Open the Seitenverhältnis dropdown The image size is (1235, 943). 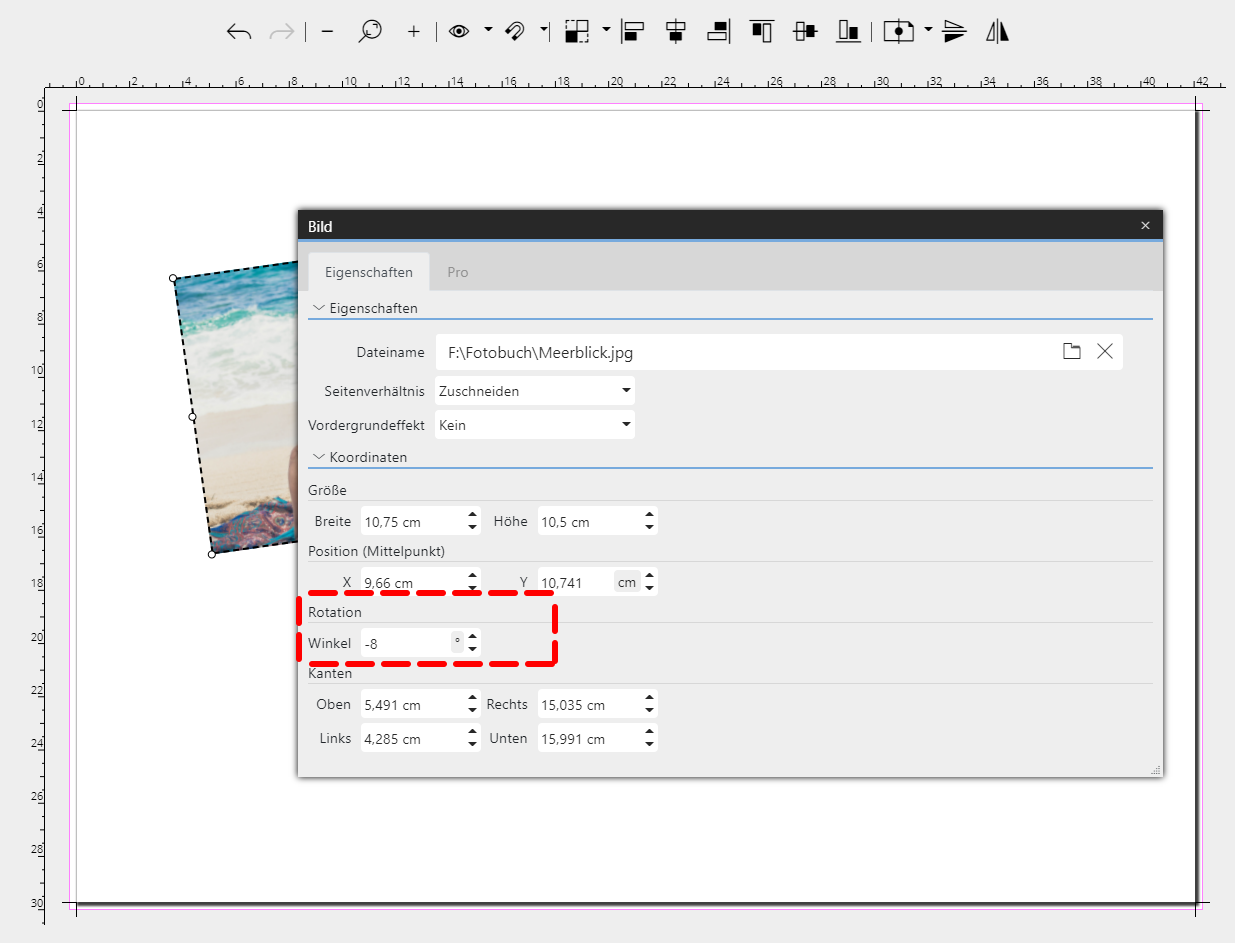point(535,391)
